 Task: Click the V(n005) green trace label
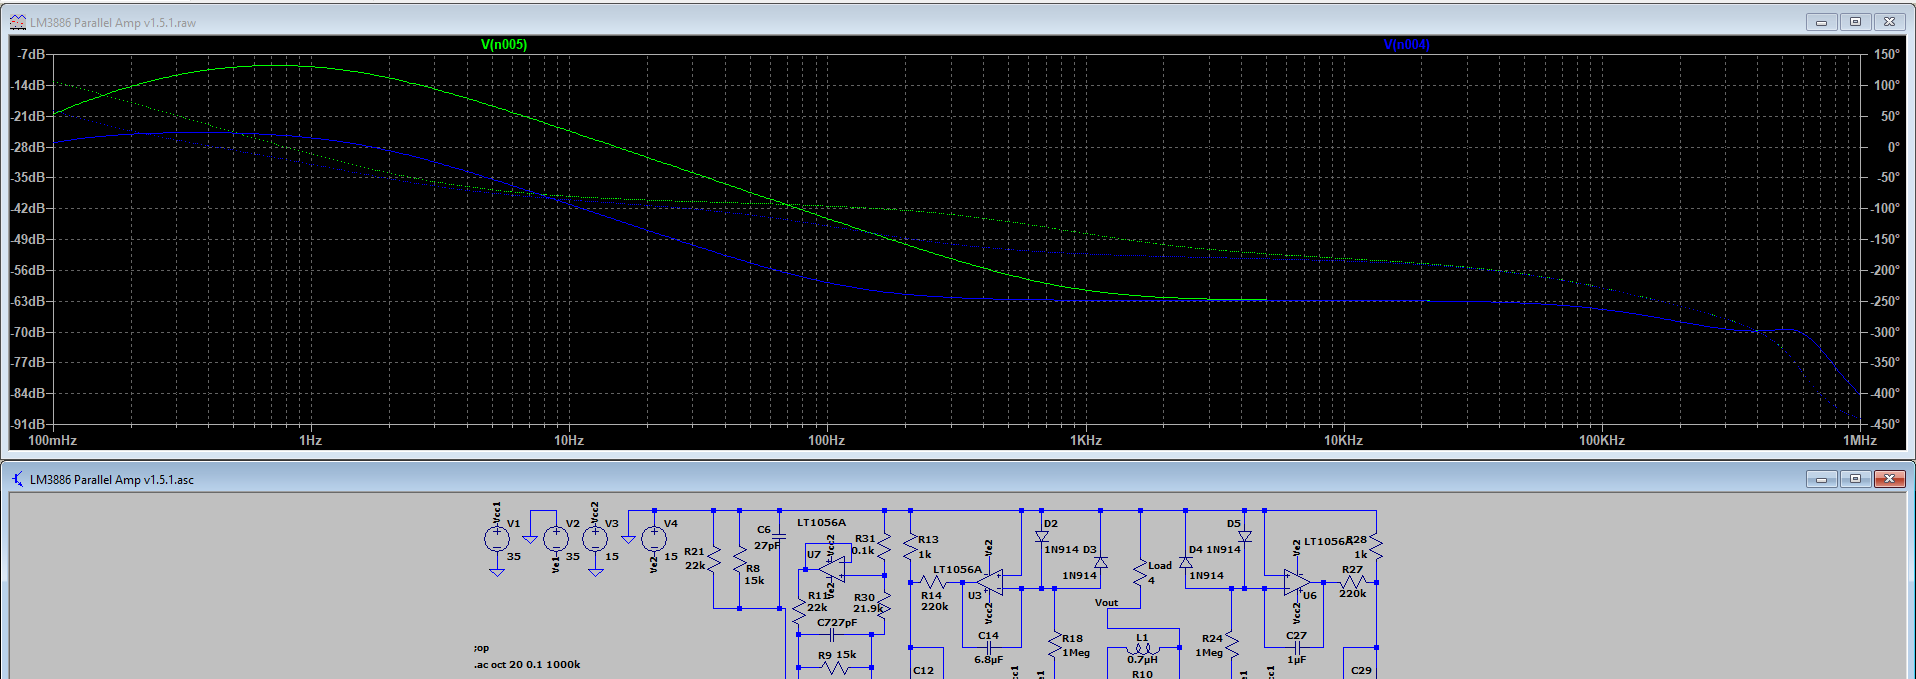tap(503, 44)
